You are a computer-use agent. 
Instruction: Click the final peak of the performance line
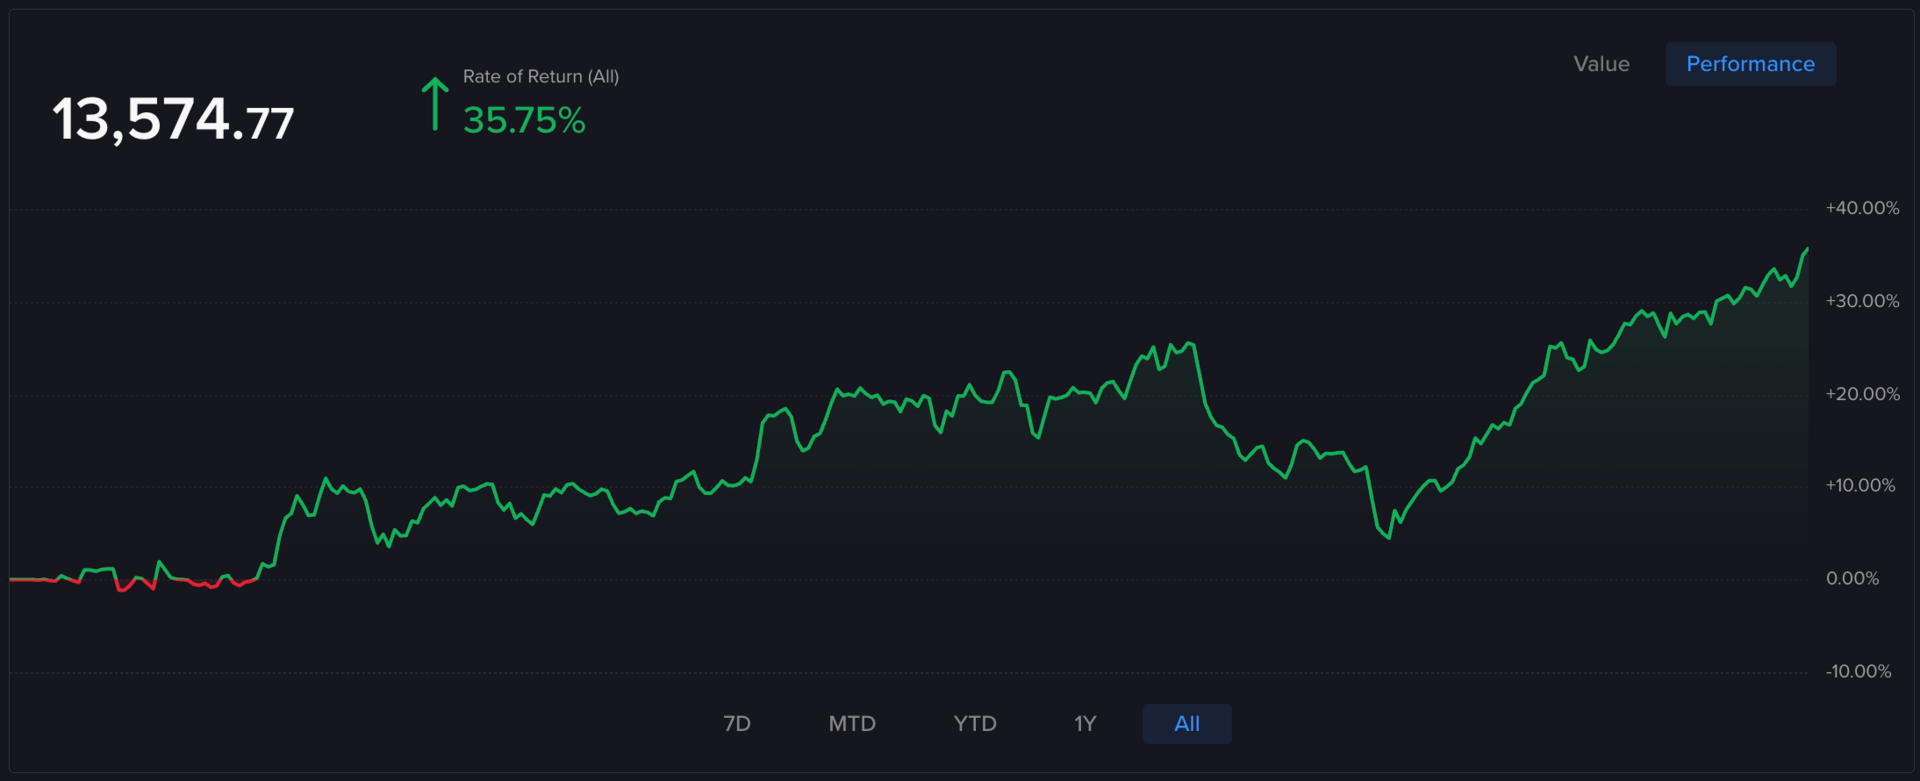click(1807, 249)
